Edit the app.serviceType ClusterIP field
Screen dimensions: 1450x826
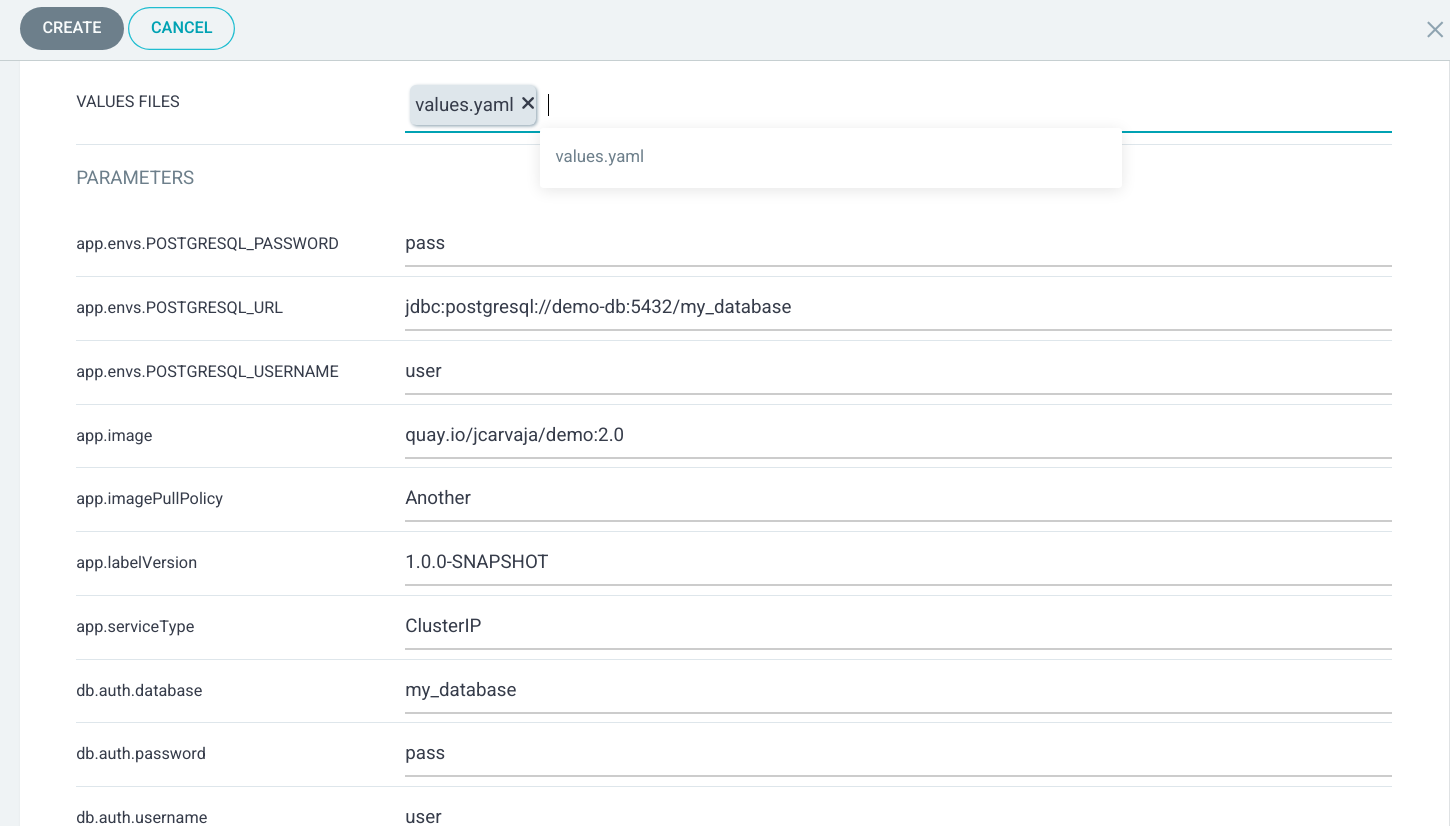pos(898,626)
